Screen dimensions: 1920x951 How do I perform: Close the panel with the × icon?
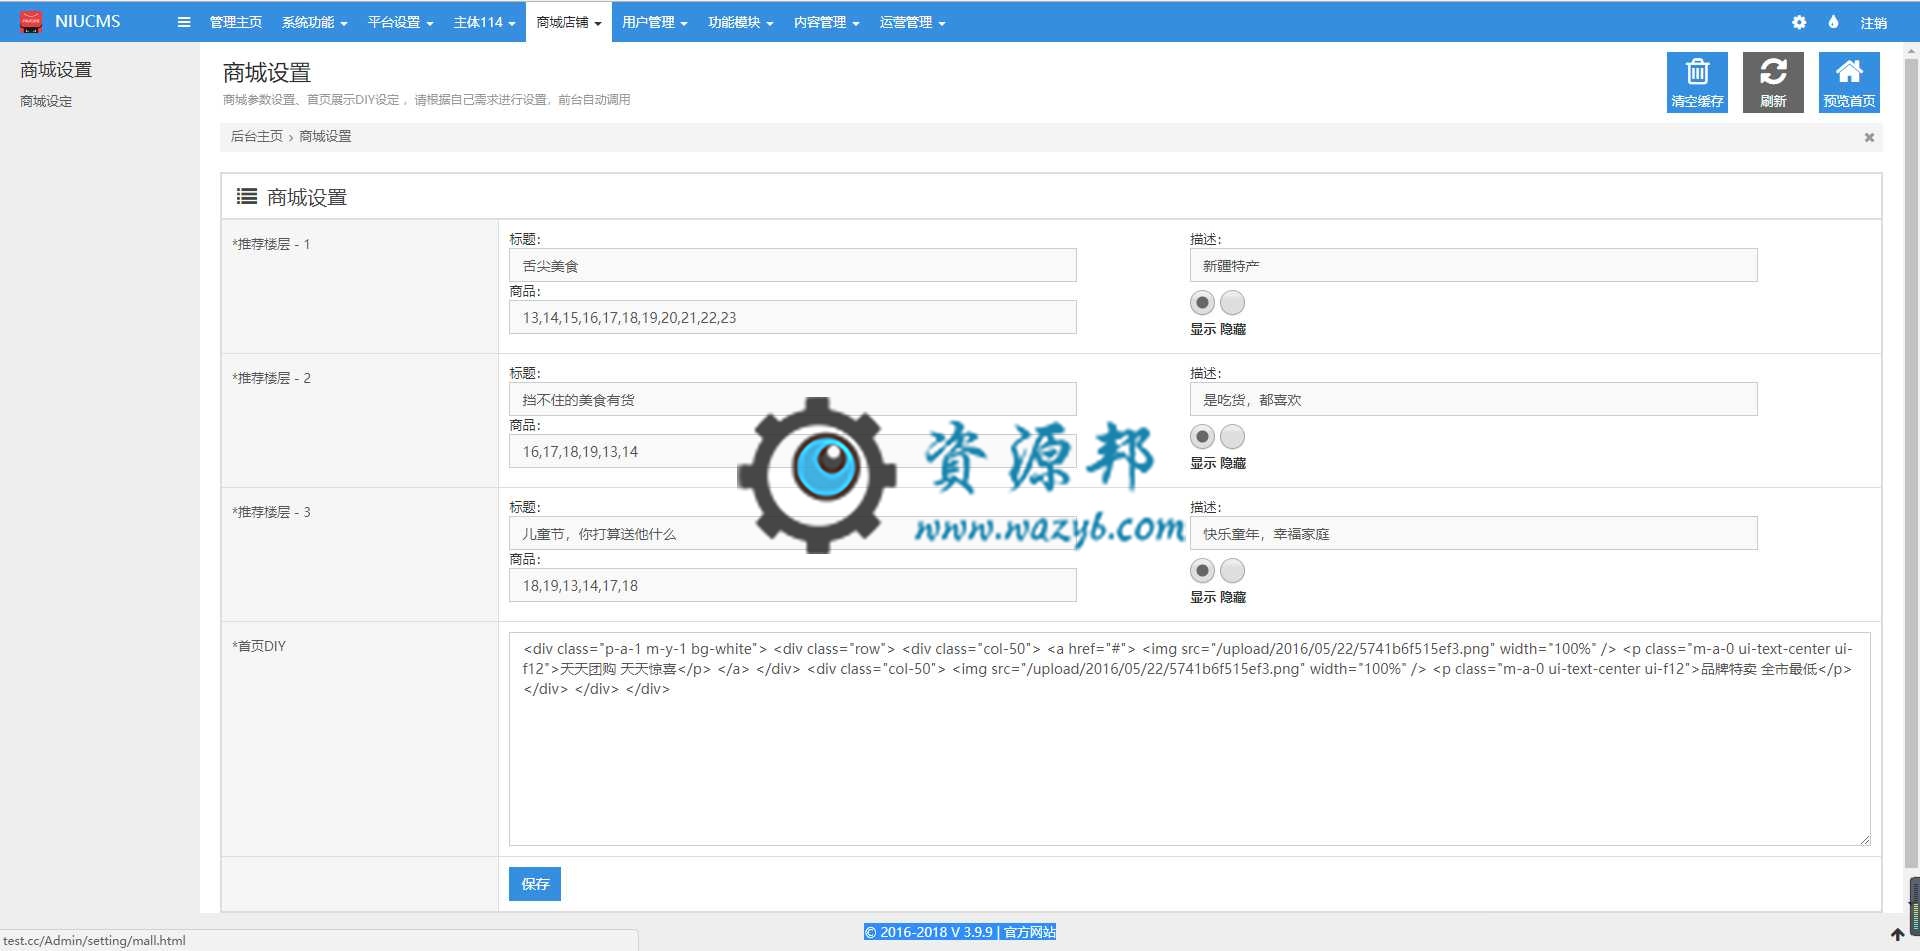pos(1868,137)
